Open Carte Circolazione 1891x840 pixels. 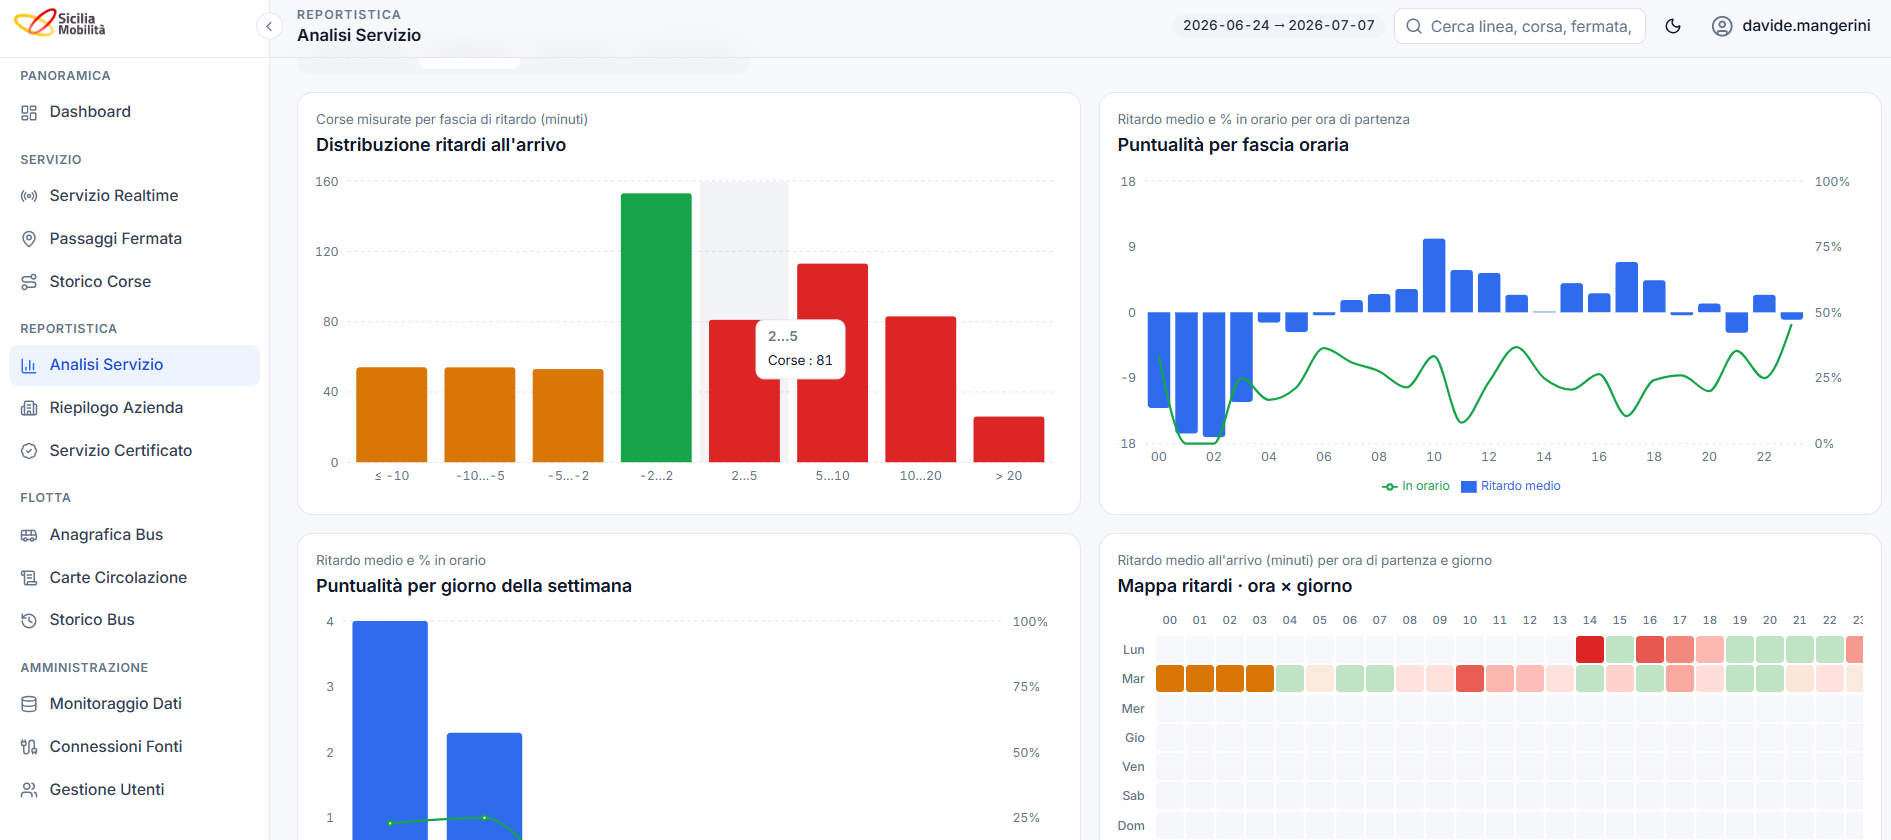[x=134, y=578]
